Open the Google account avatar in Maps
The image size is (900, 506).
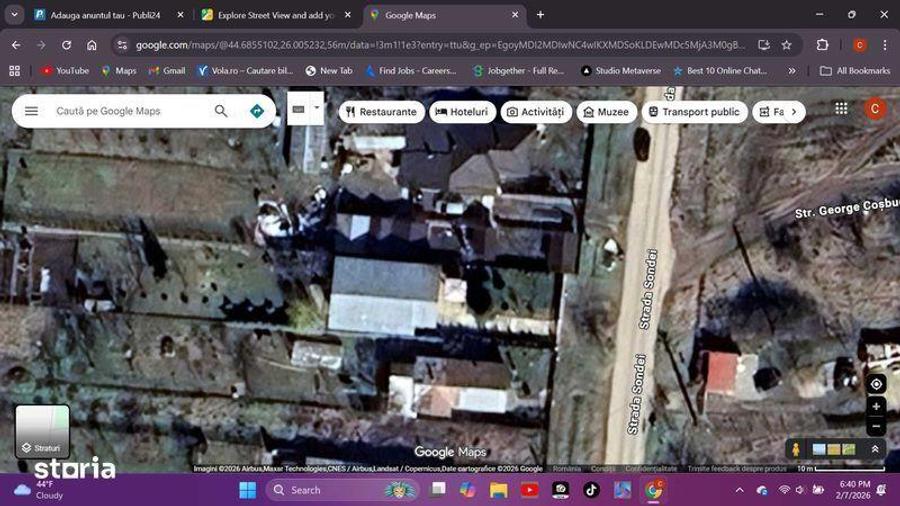(x=875, y=108)
